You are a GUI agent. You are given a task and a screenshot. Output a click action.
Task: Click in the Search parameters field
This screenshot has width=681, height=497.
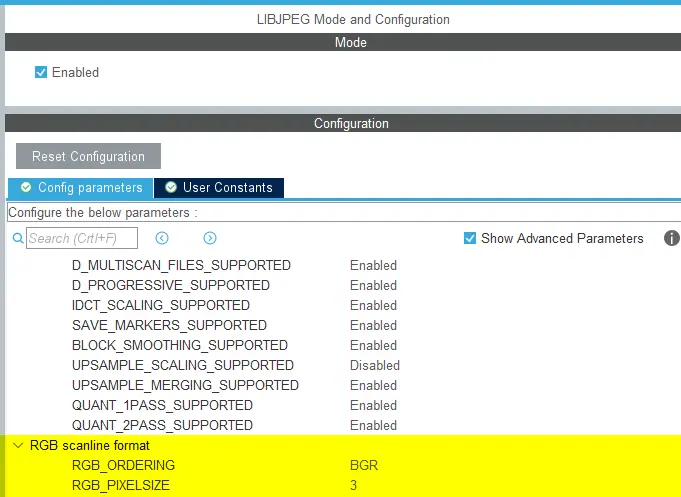tap(80, 238)
